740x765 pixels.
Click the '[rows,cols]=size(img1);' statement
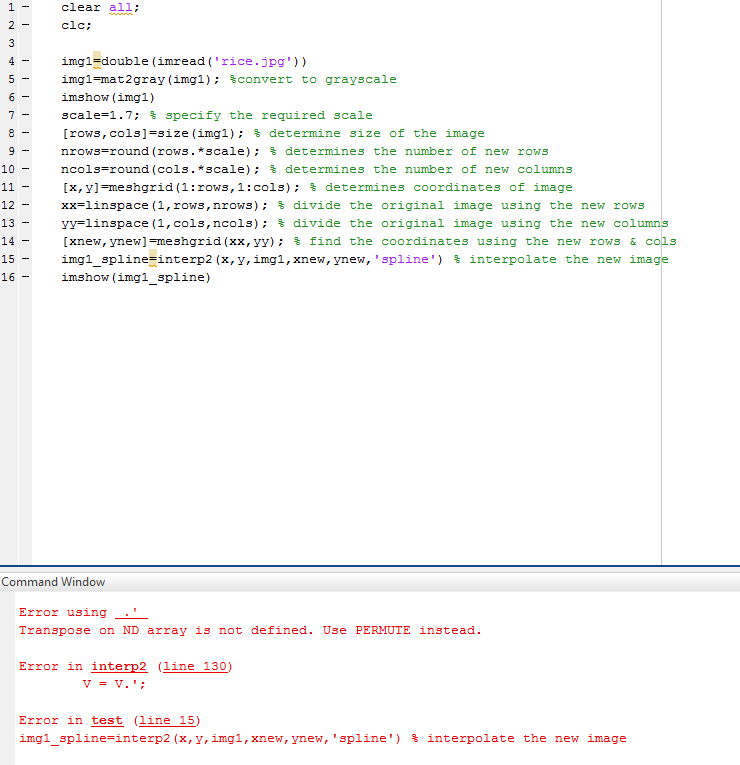pos(152,134)
